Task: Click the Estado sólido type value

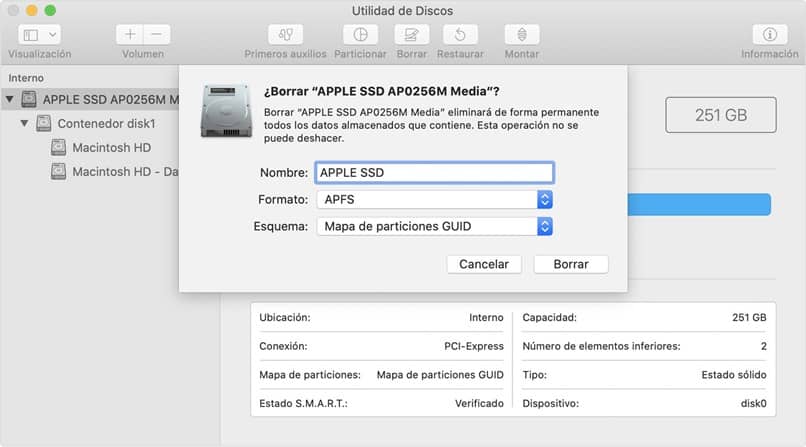Action: coord(734,375)
